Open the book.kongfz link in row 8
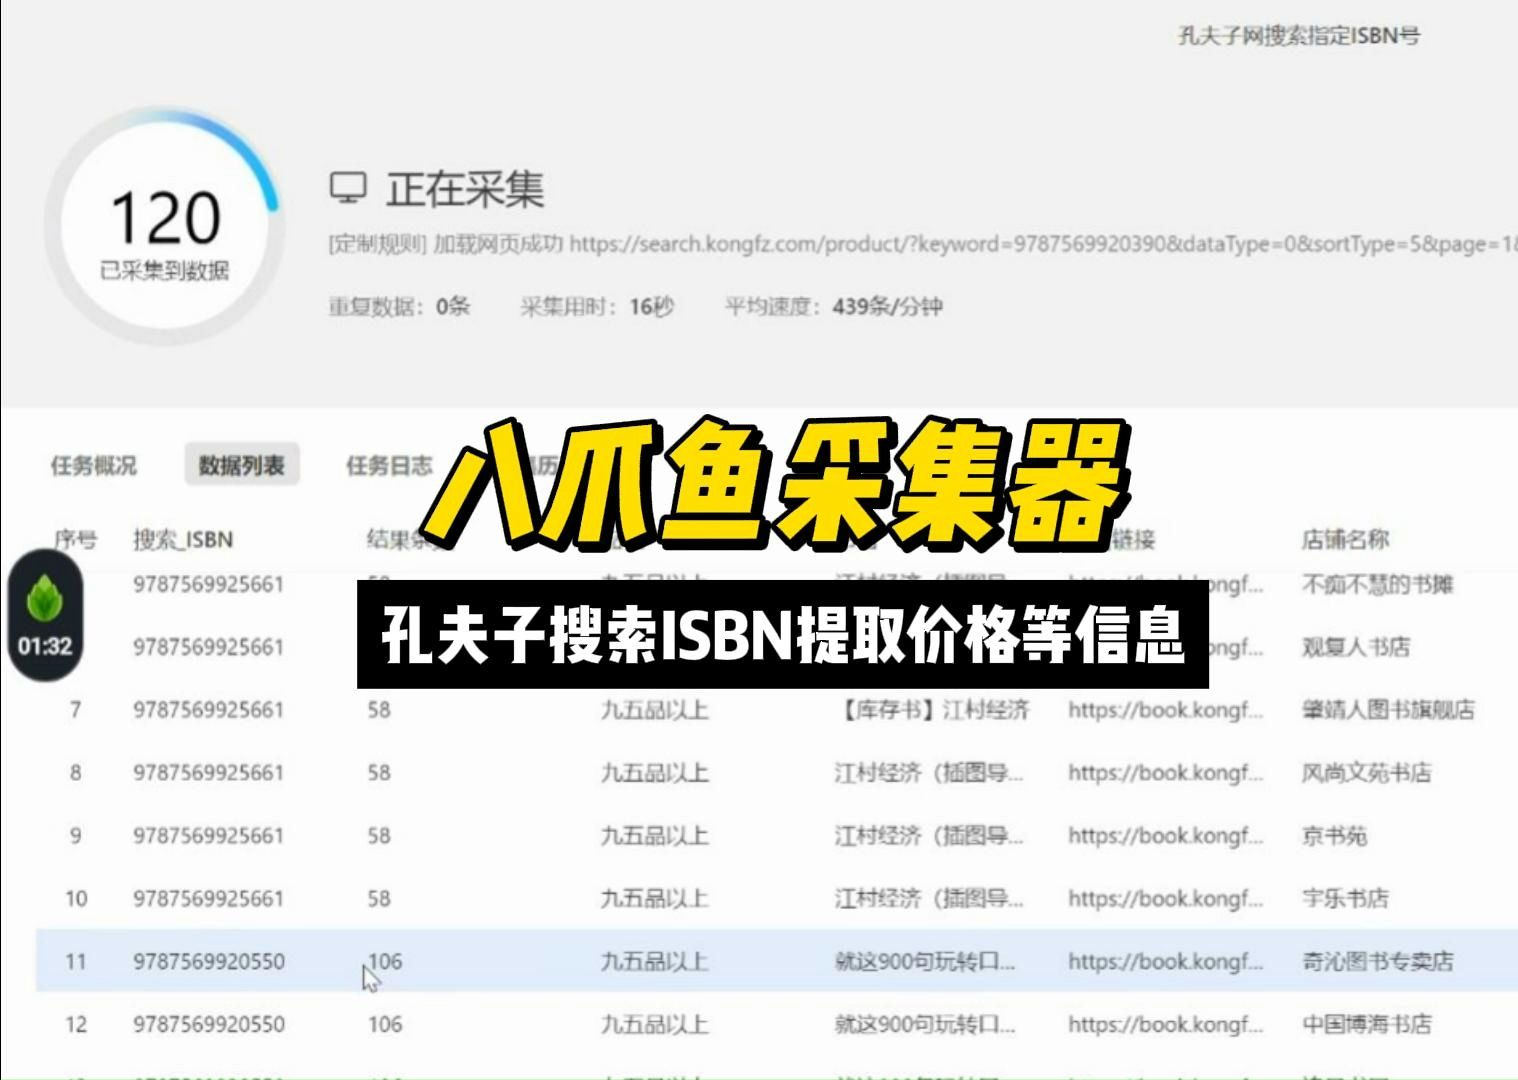 coord(1165,773)
